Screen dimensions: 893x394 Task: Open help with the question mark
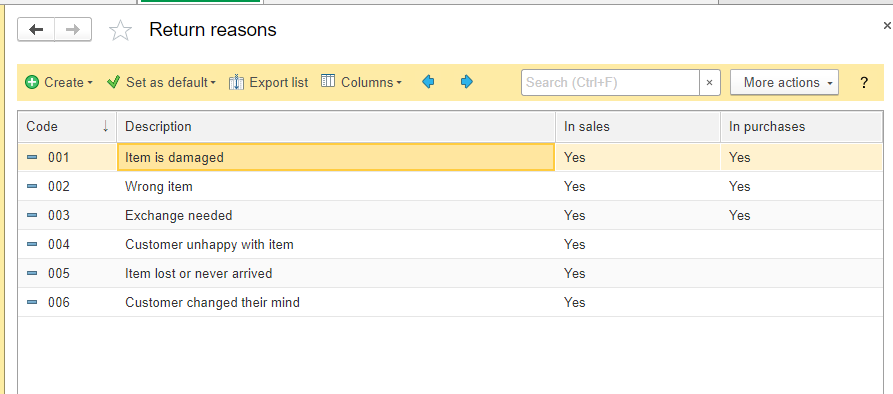click(864, 83)
